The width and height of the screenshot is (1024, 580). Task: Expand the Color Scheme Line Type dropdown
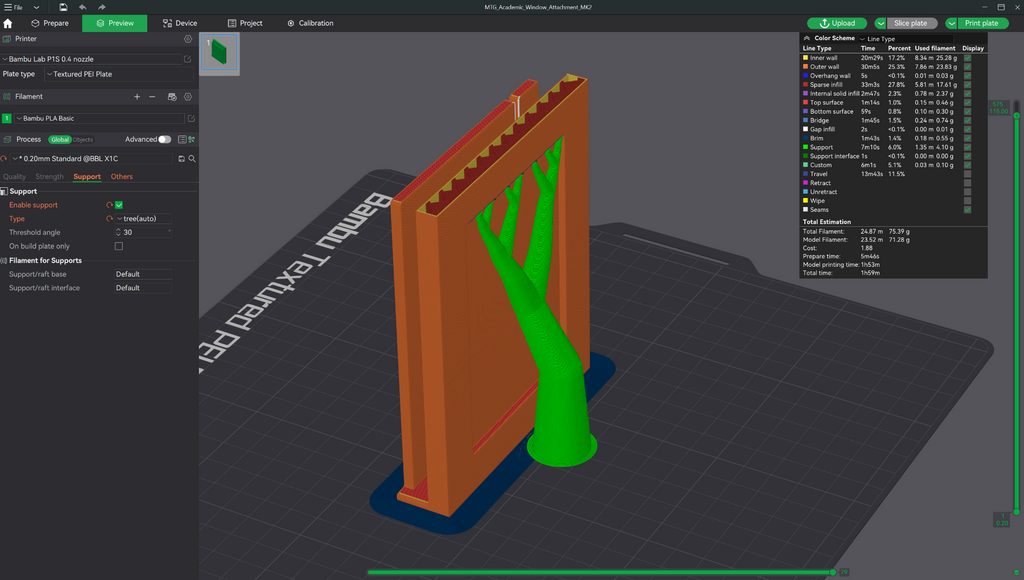[x=908, y=39]
